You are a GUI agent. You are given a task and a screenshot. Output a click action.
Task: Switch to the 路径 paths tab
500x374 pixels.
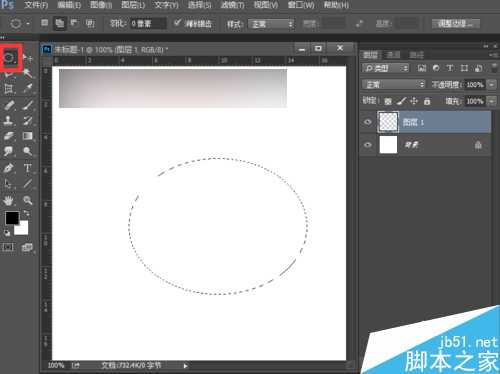pos(416,55)
